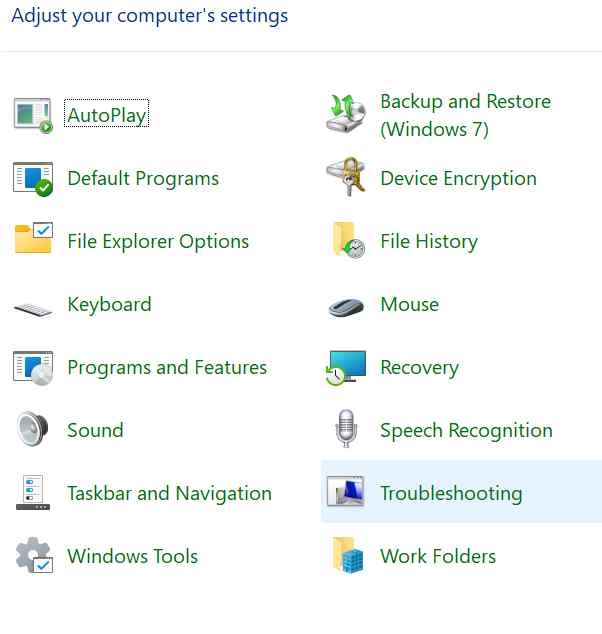Open the Windows Tools link

133,556
